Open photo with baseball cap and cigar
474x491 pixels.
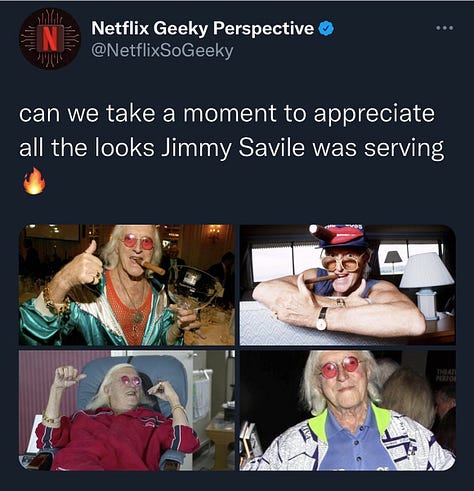click(347, 285)
